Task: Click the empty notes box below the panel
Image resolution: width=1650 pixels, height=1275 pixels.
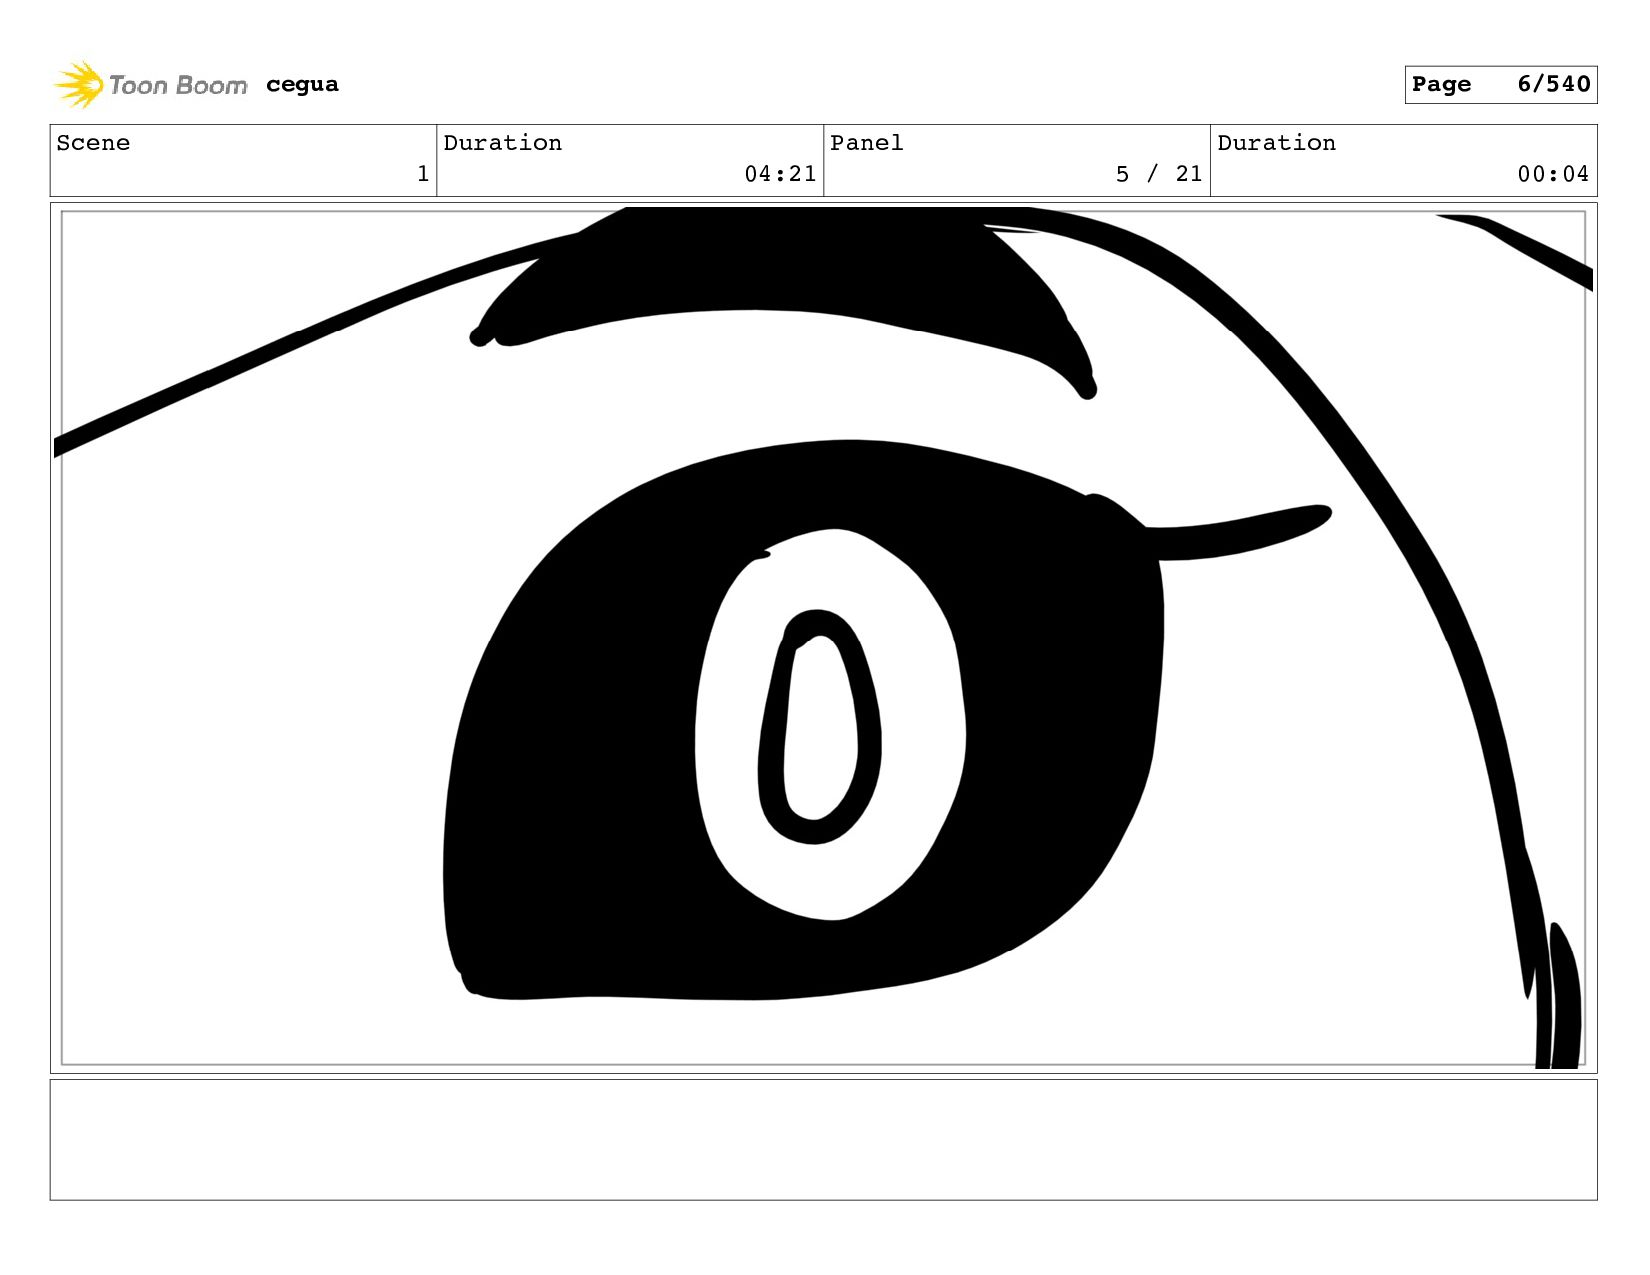Action: coord(824,1140)
